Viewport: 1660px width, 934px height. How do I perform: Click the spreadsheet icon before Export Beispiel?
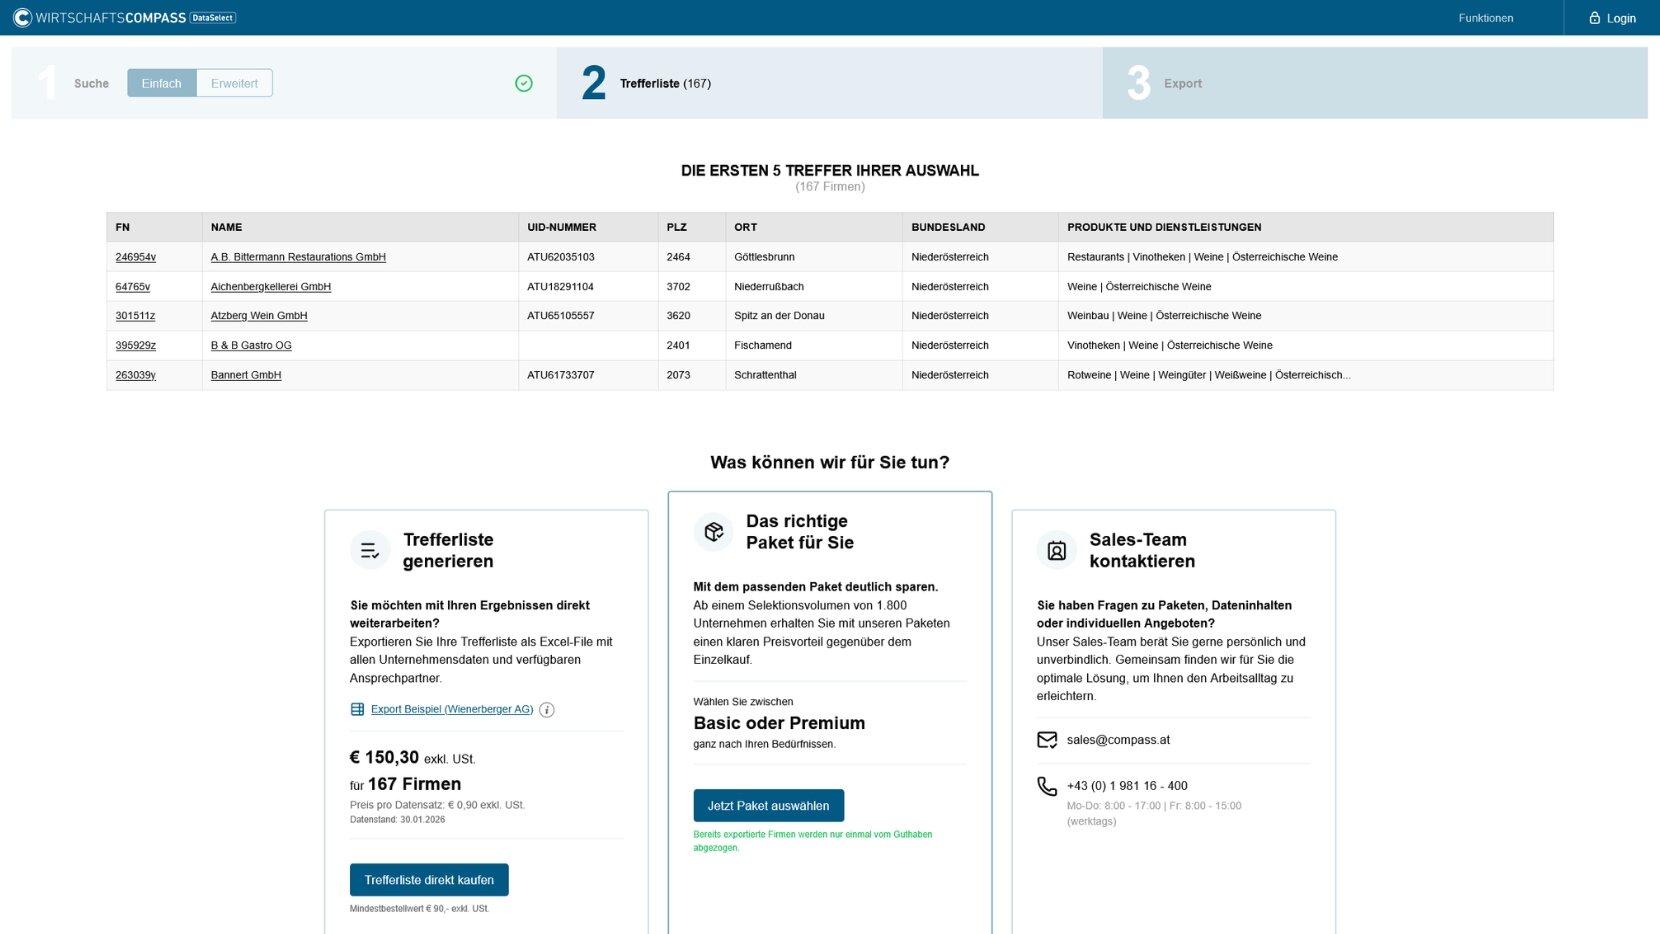point(357,709)
